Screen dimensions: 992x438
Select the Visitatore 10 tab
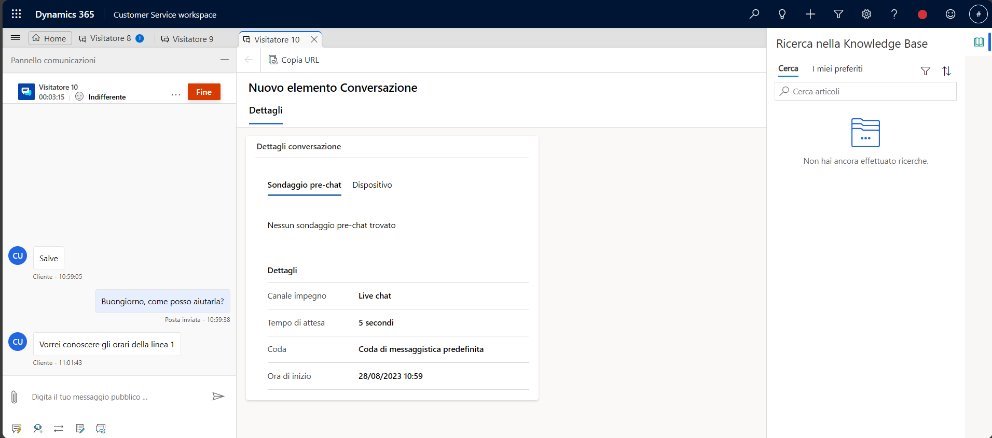(276, 39)
